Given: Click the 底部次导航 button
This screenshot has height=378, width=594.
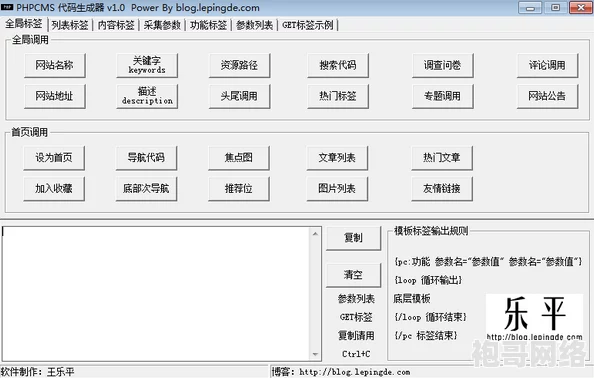Looking at the screenshot, I should click(146, 189).
